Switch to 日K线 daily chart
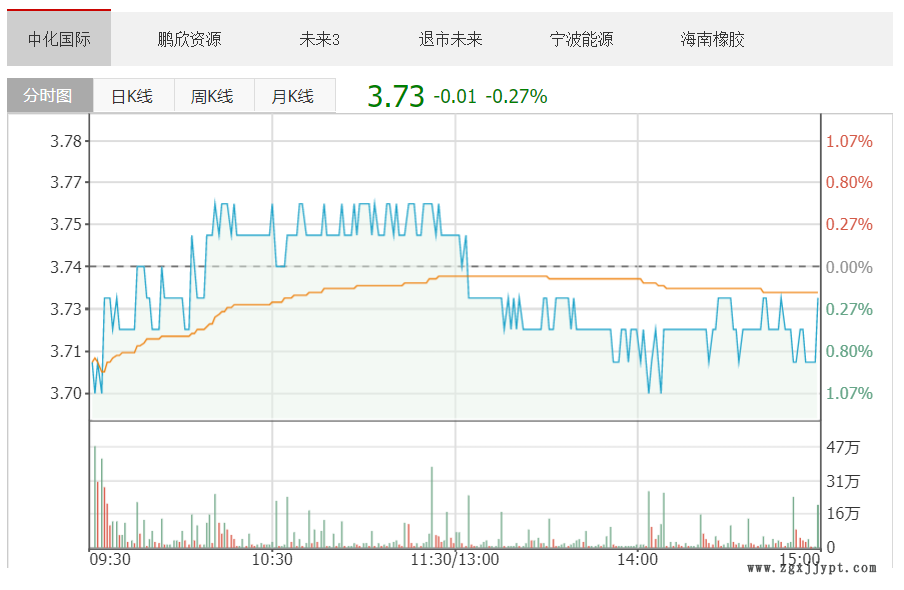 133,96
